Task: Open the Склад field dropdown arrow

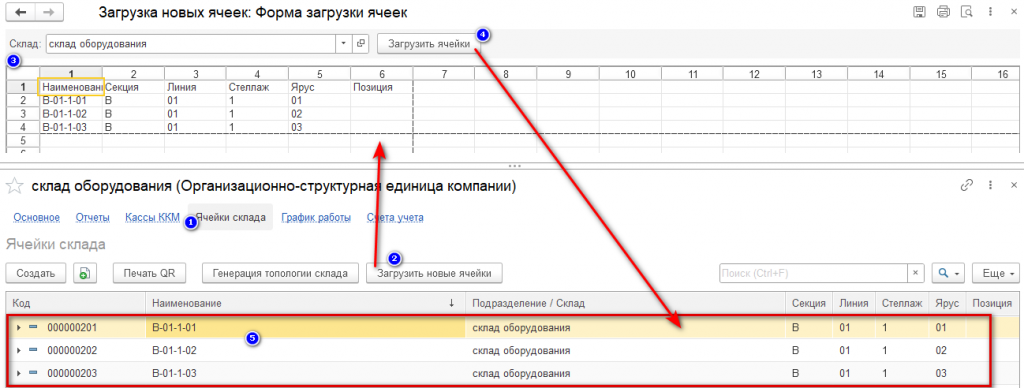Action: [344, 44]
